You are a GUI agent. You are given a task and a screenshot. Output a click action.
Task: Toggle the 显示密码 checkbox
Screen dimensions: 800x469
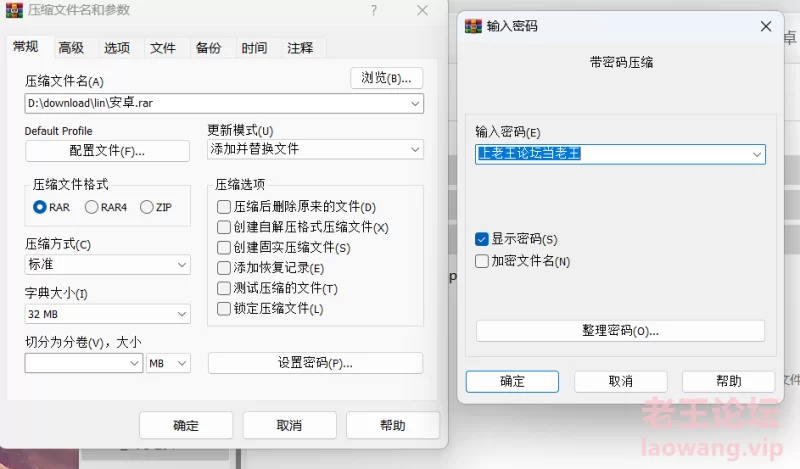[x=483, y=240]
